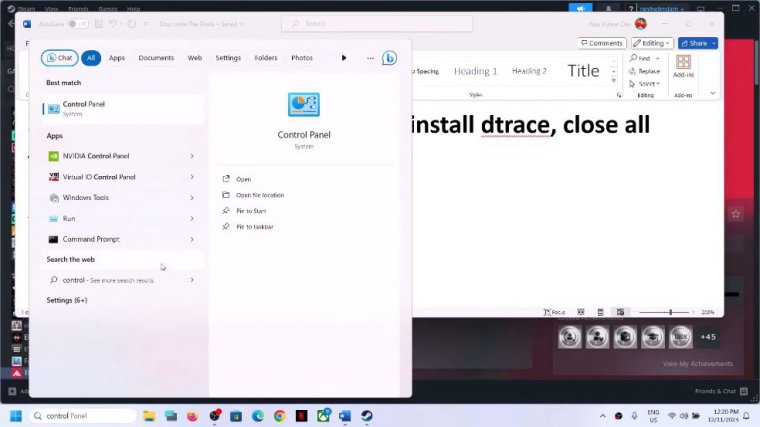Switch to the Apps search filter tab
This screenshot has width=760, height=427.
(117, 58)
